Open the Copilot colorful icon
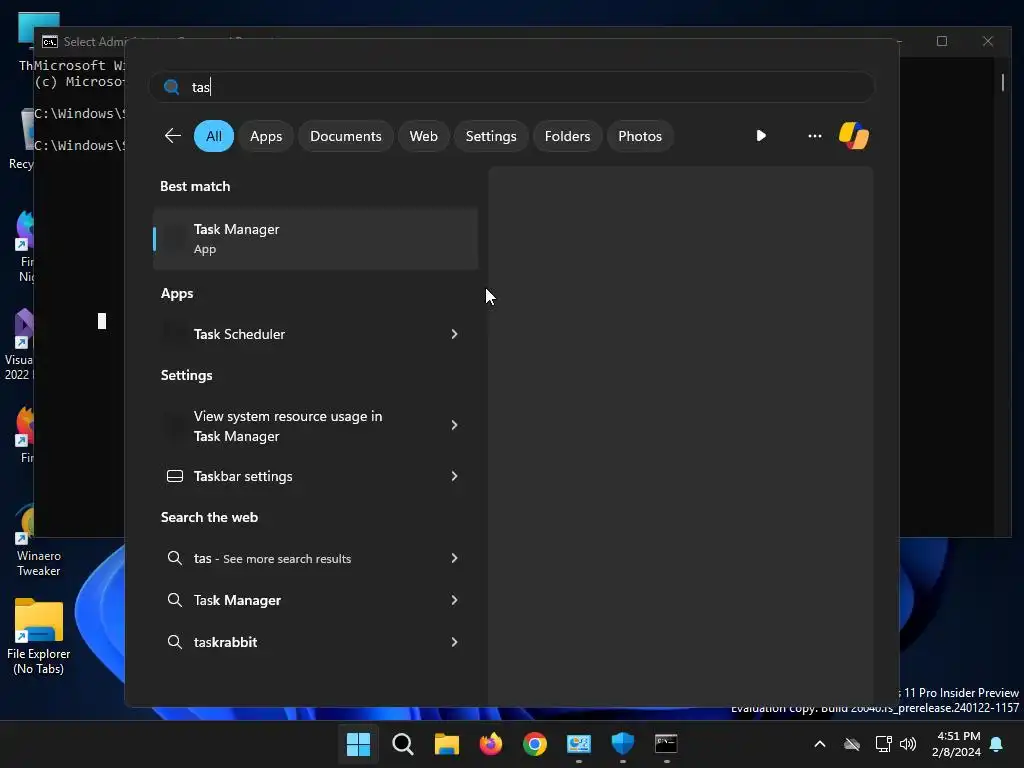The image size is (1024, 768). click(854, 136)
